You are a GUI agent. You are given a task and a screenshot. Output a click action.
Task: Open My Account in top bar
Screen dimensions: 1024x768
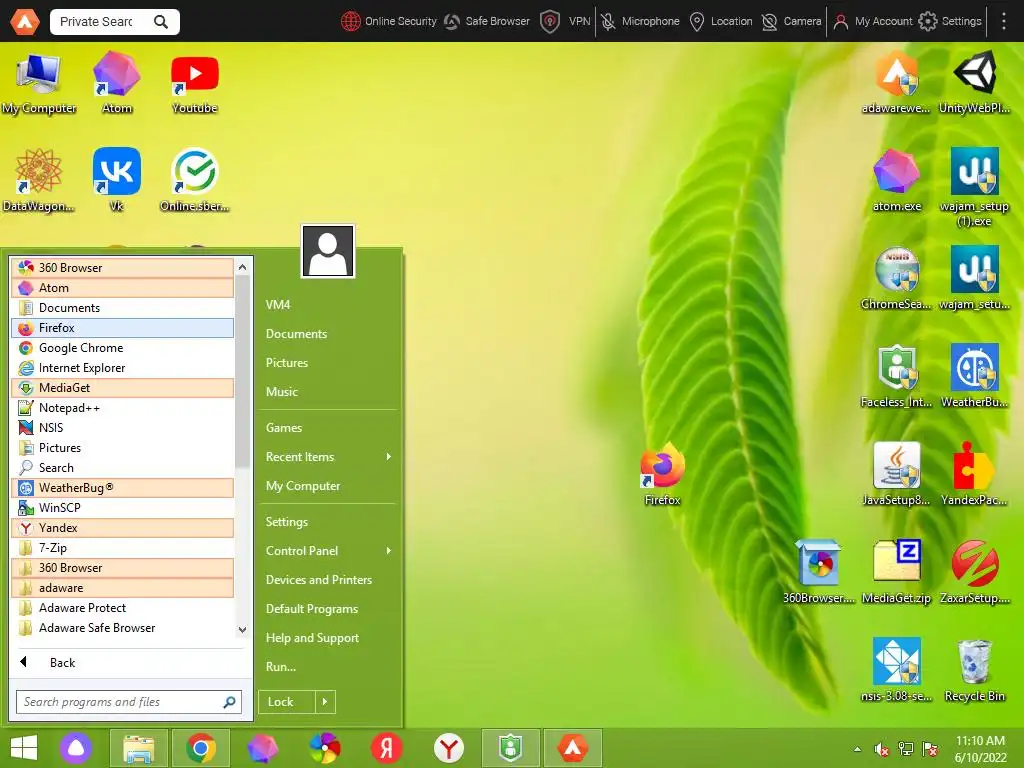(873, 22)
